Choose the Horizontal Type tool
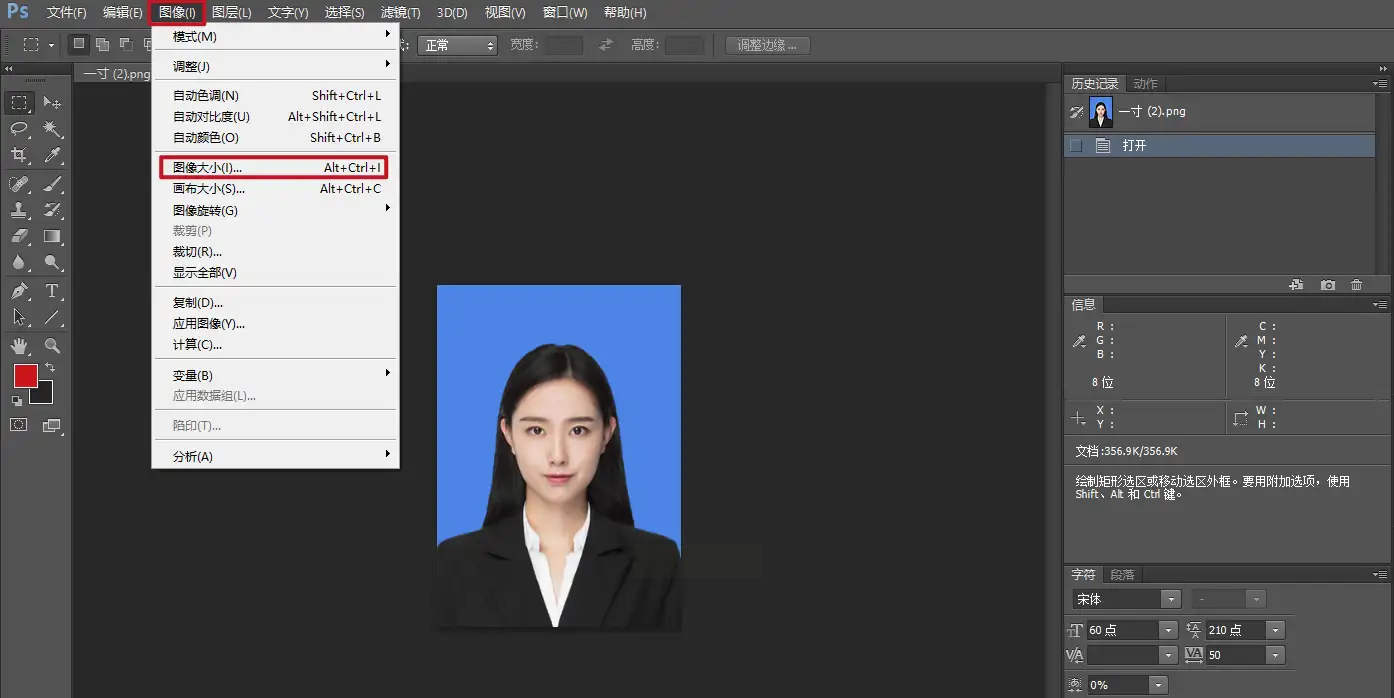 52,291
